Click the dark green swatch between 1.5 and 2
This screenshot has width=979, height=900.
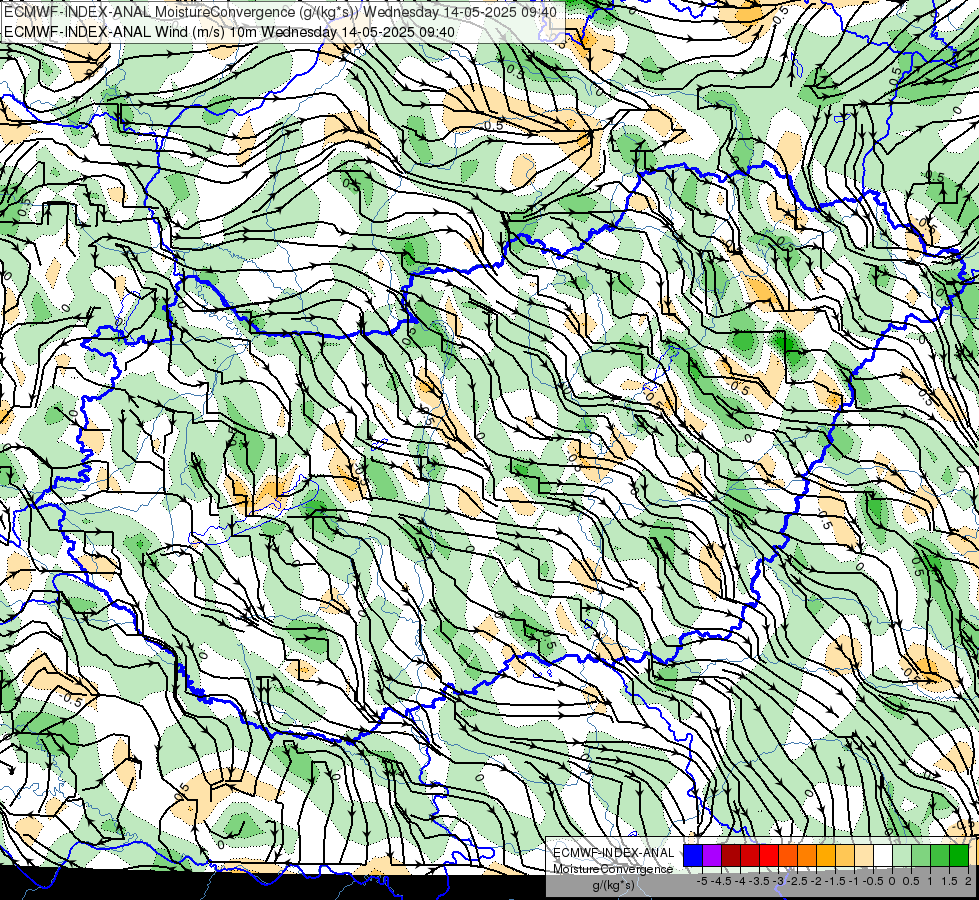959,855
